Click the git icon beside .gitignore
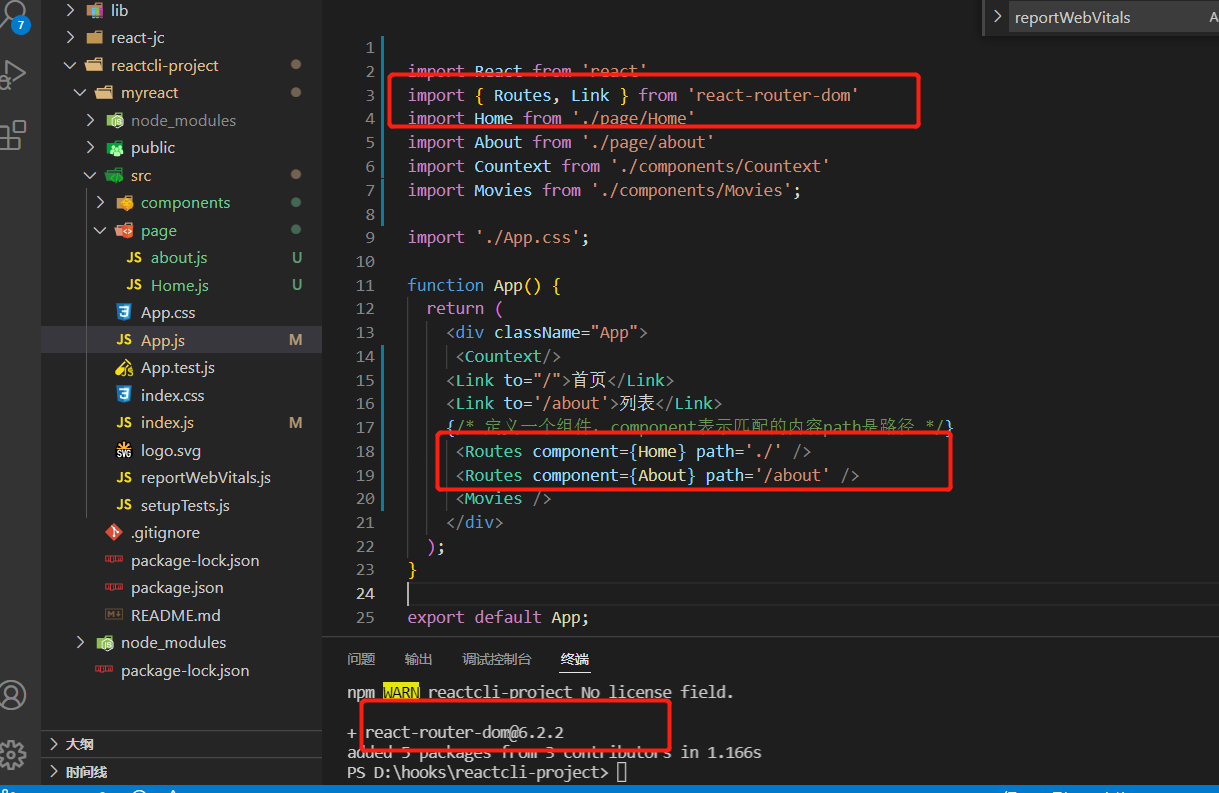 [114, 533]
